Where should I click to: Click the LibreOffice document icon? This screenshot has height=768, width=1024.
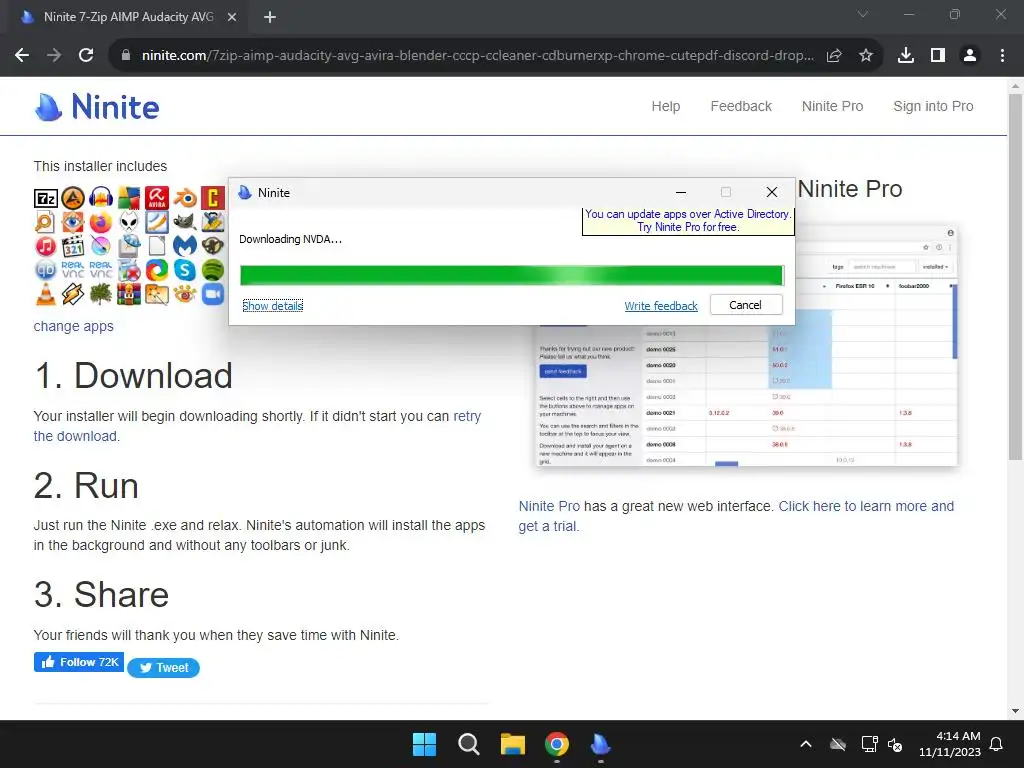pos(157,246)
